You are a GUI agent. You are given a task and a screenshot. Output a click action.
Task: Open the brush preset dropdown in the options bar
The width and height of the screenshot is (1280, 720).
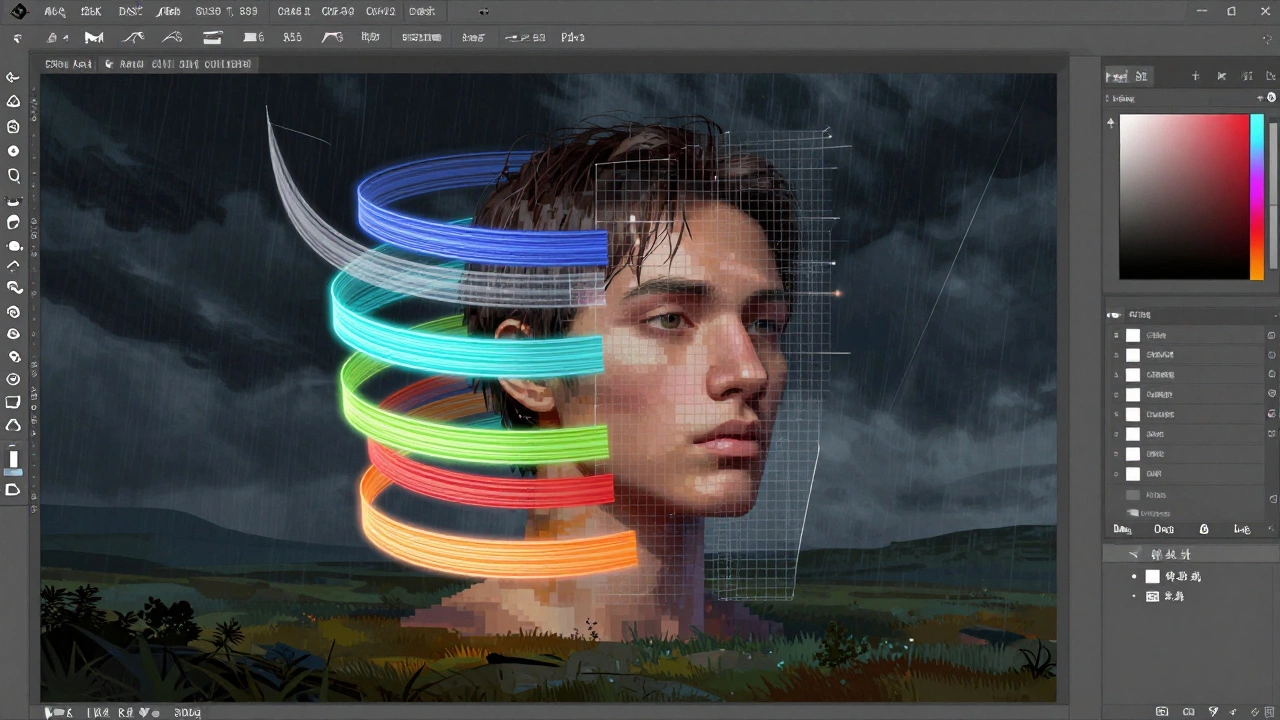pos(55,37)
